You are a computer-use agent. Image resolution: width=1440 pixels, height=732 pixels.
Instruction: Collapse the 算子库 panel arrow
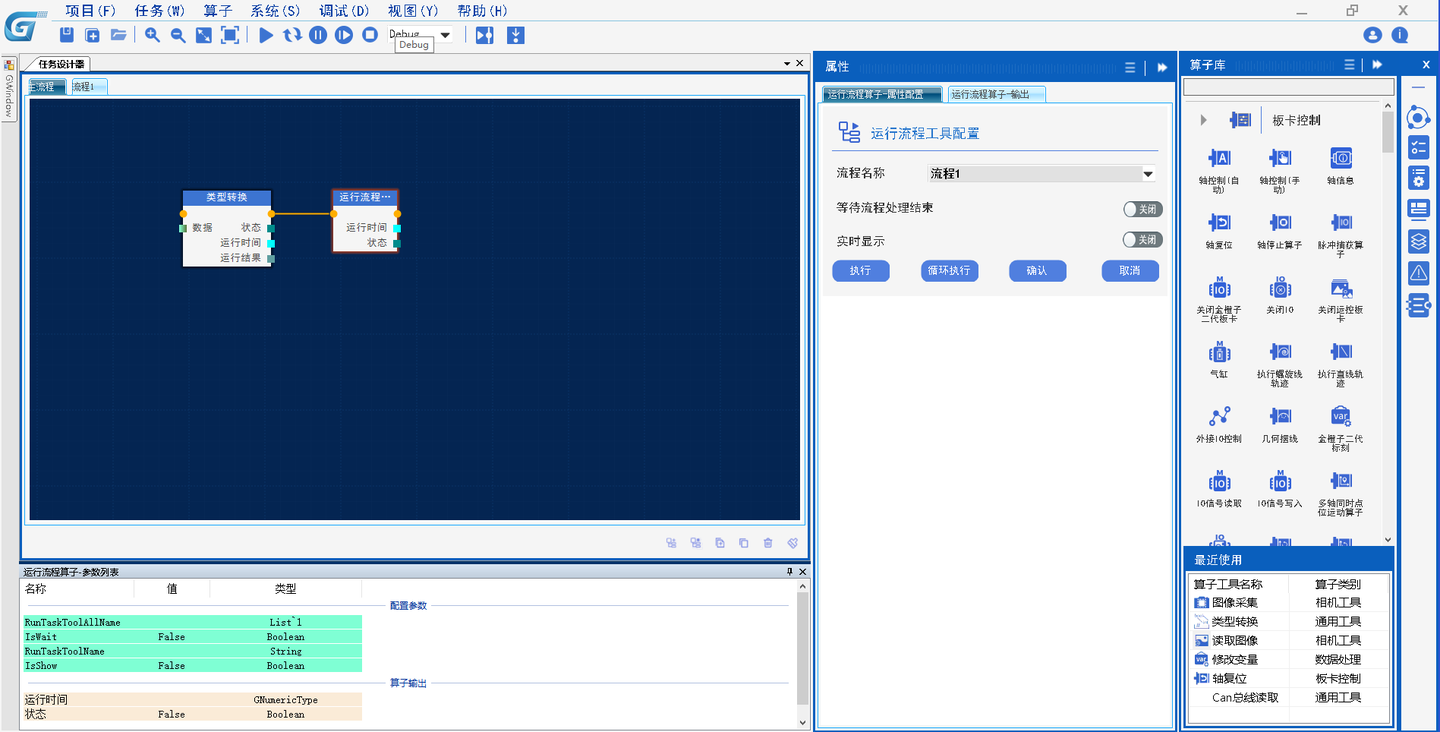(1377, 64)
